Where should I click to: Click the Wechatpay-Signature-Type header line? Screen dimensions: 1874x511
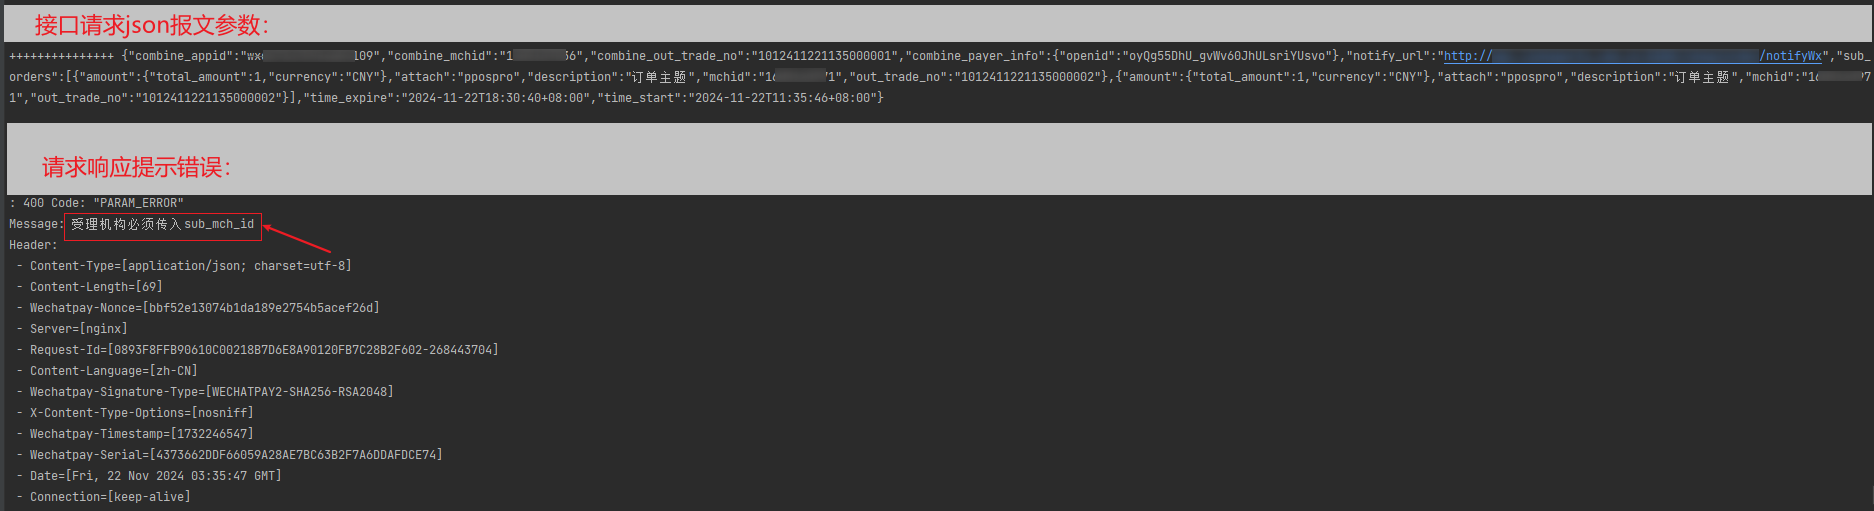point(205,392)
